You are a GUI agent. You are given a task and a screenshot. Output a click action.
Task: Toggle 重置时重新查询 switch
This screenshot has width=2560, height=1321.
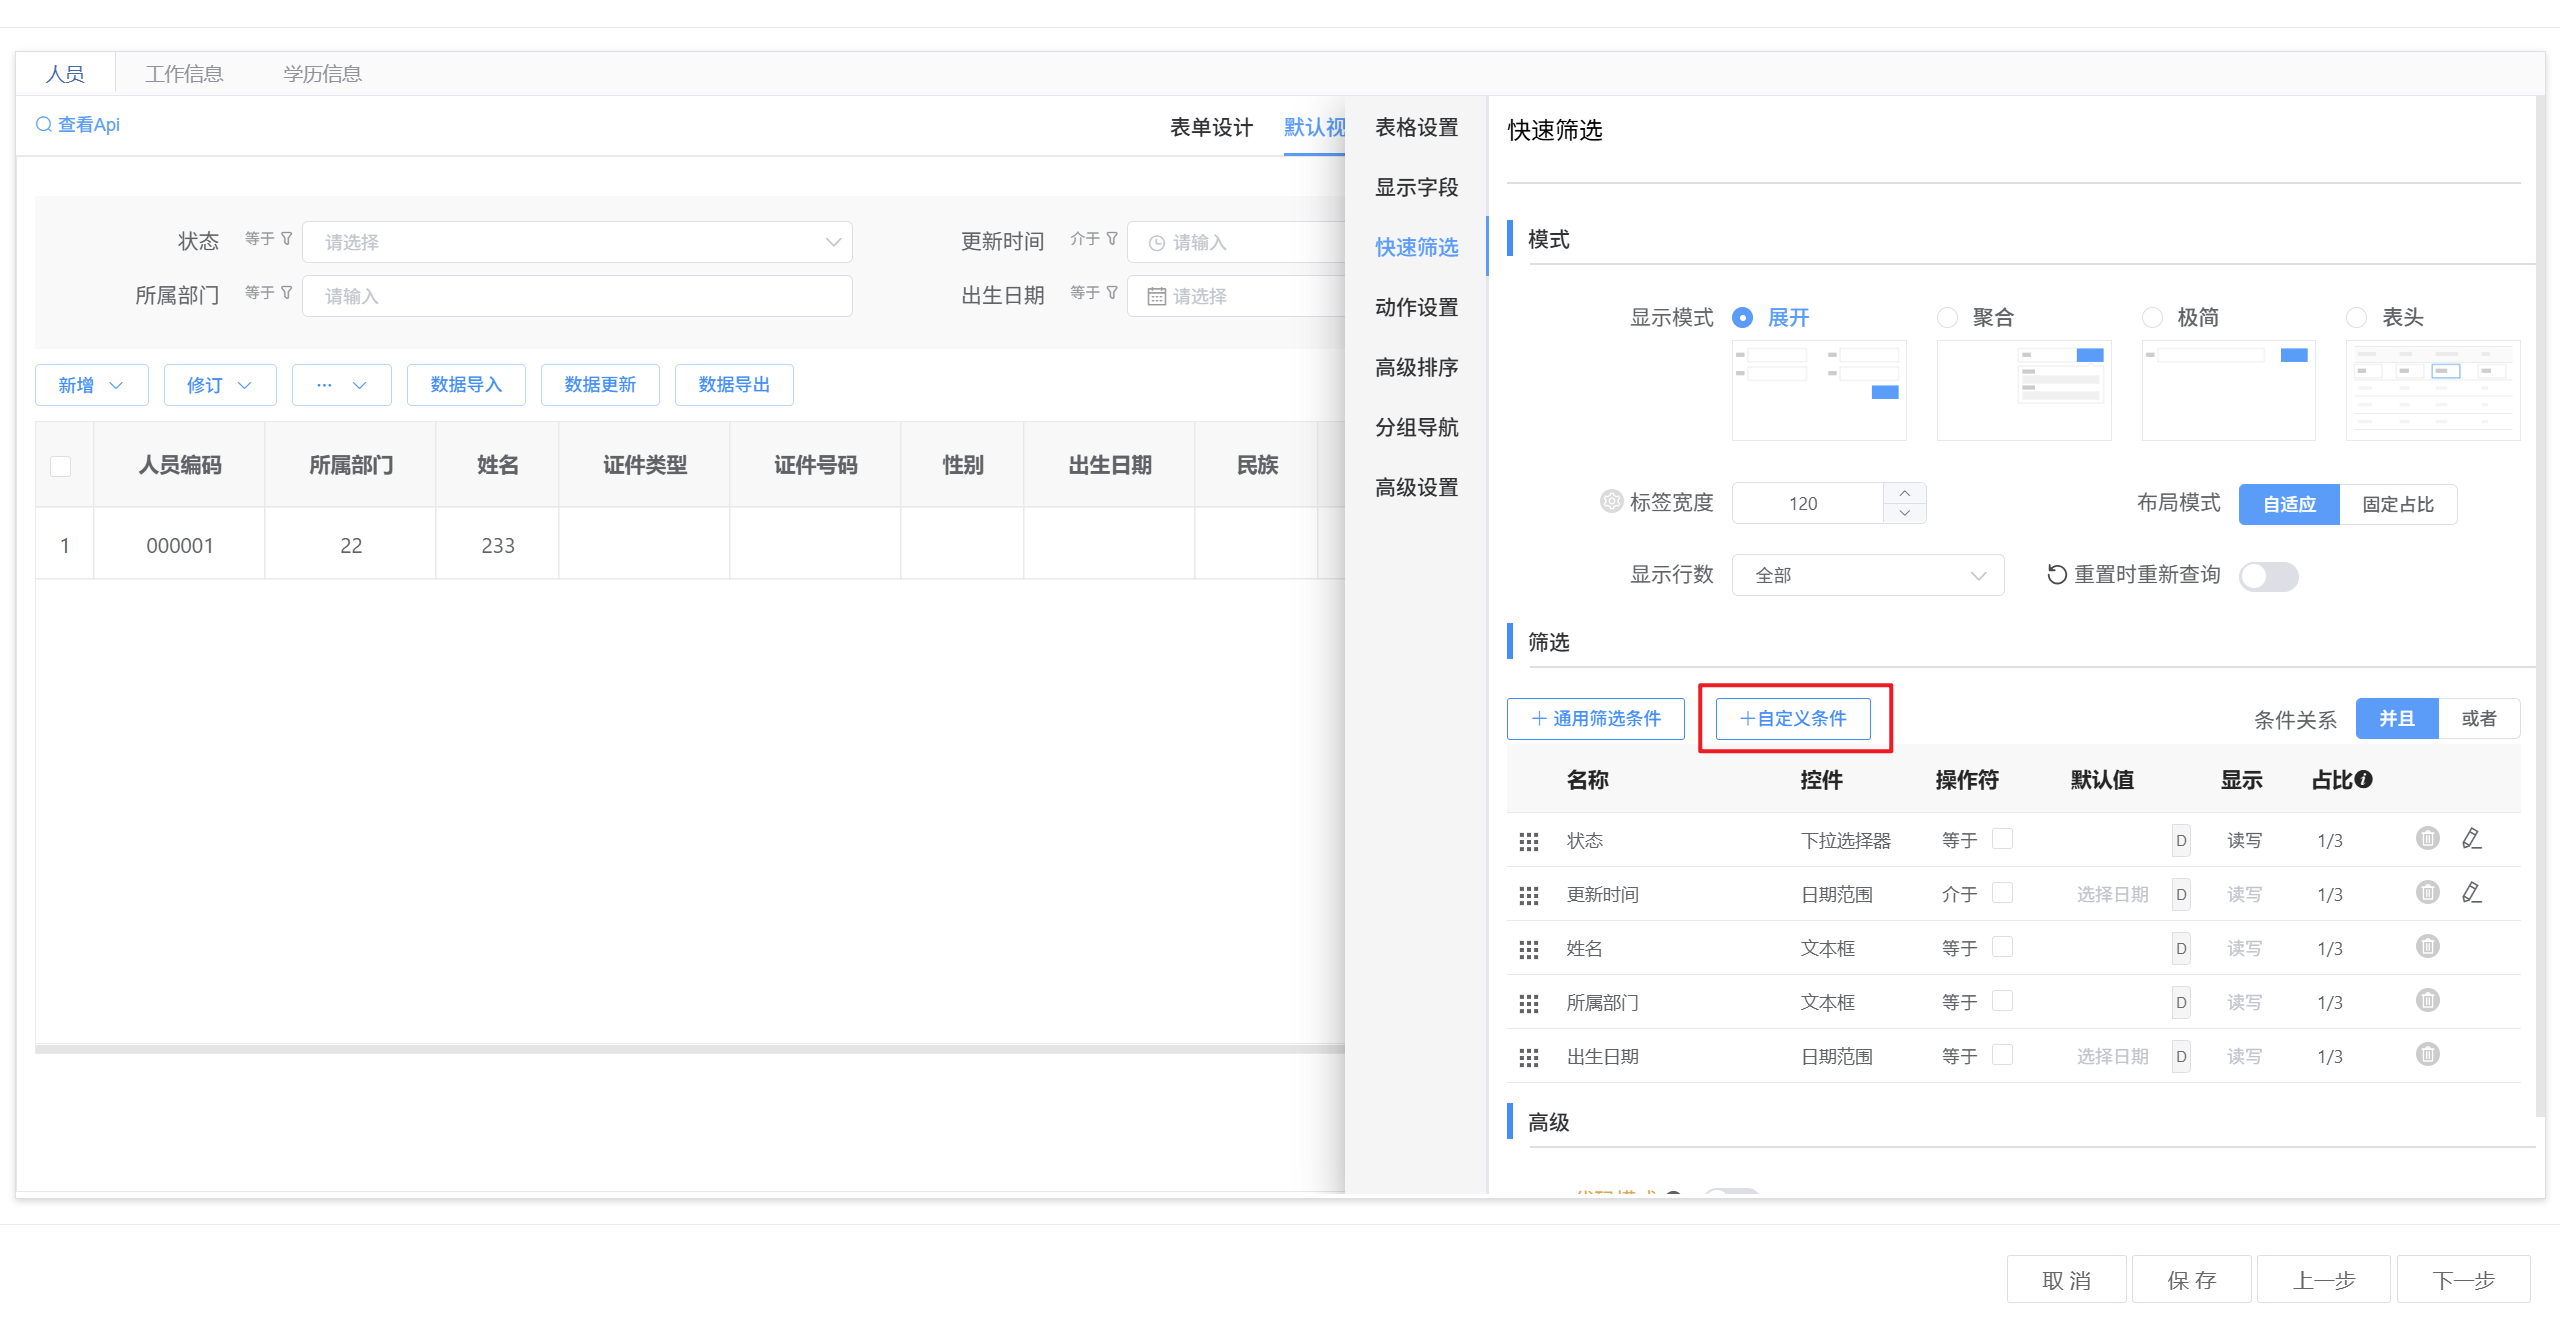[x=2268, y=576]
